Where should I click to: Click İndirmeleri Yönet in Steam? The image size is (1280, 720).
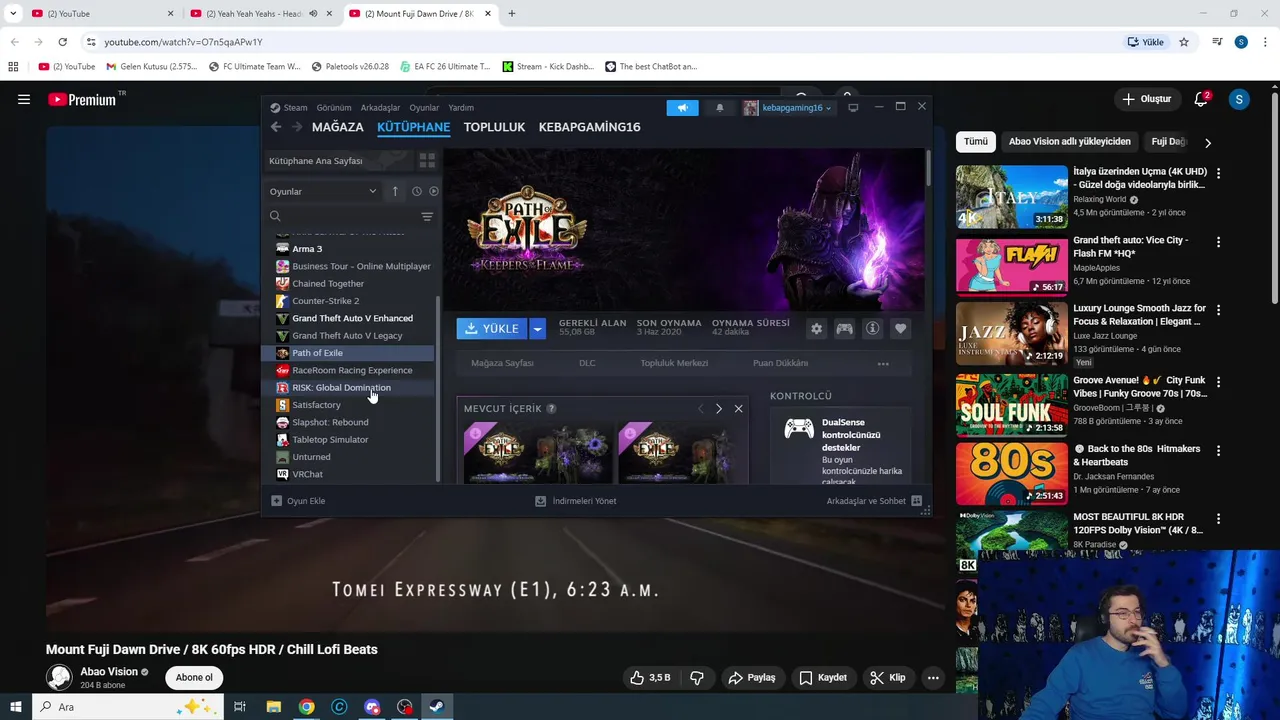point(576,501)
